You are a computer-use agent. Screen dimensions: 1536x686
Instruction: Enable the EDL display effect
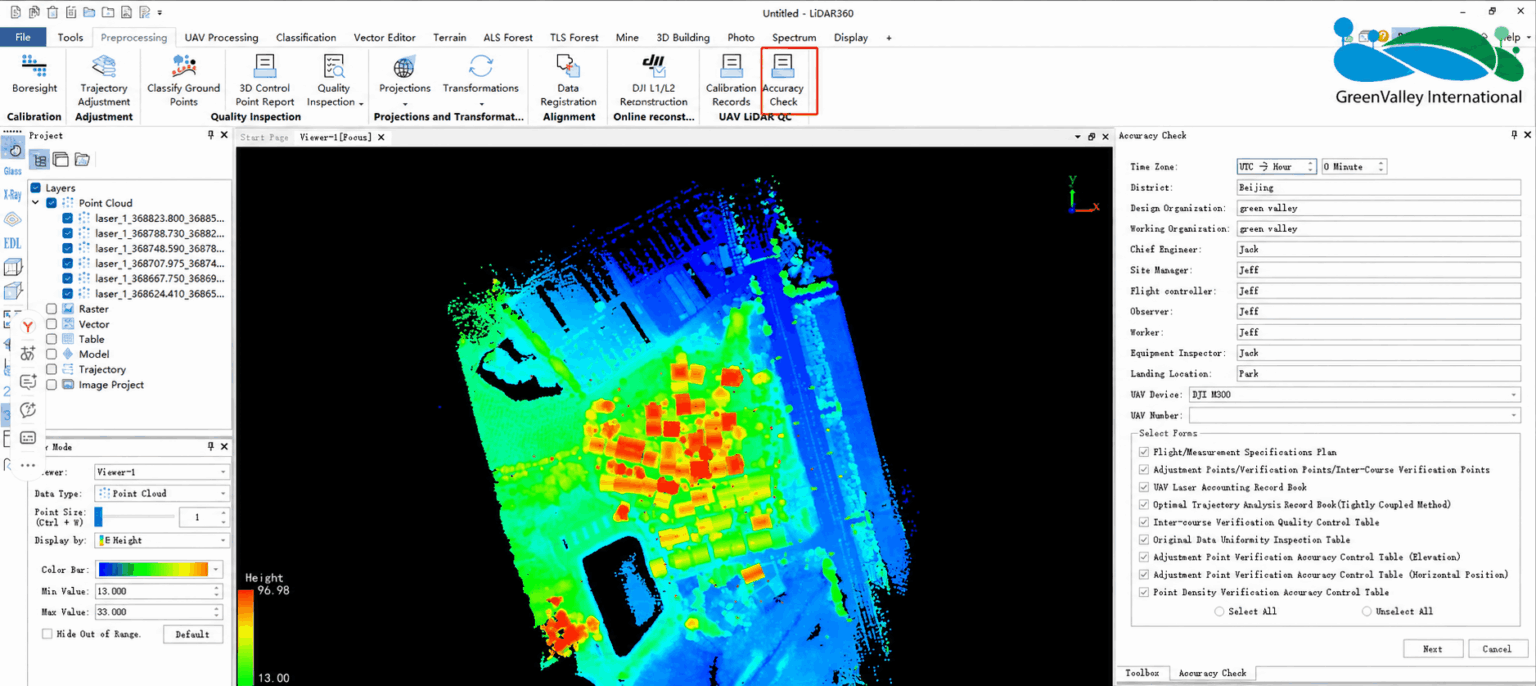[x=13, y=243]
